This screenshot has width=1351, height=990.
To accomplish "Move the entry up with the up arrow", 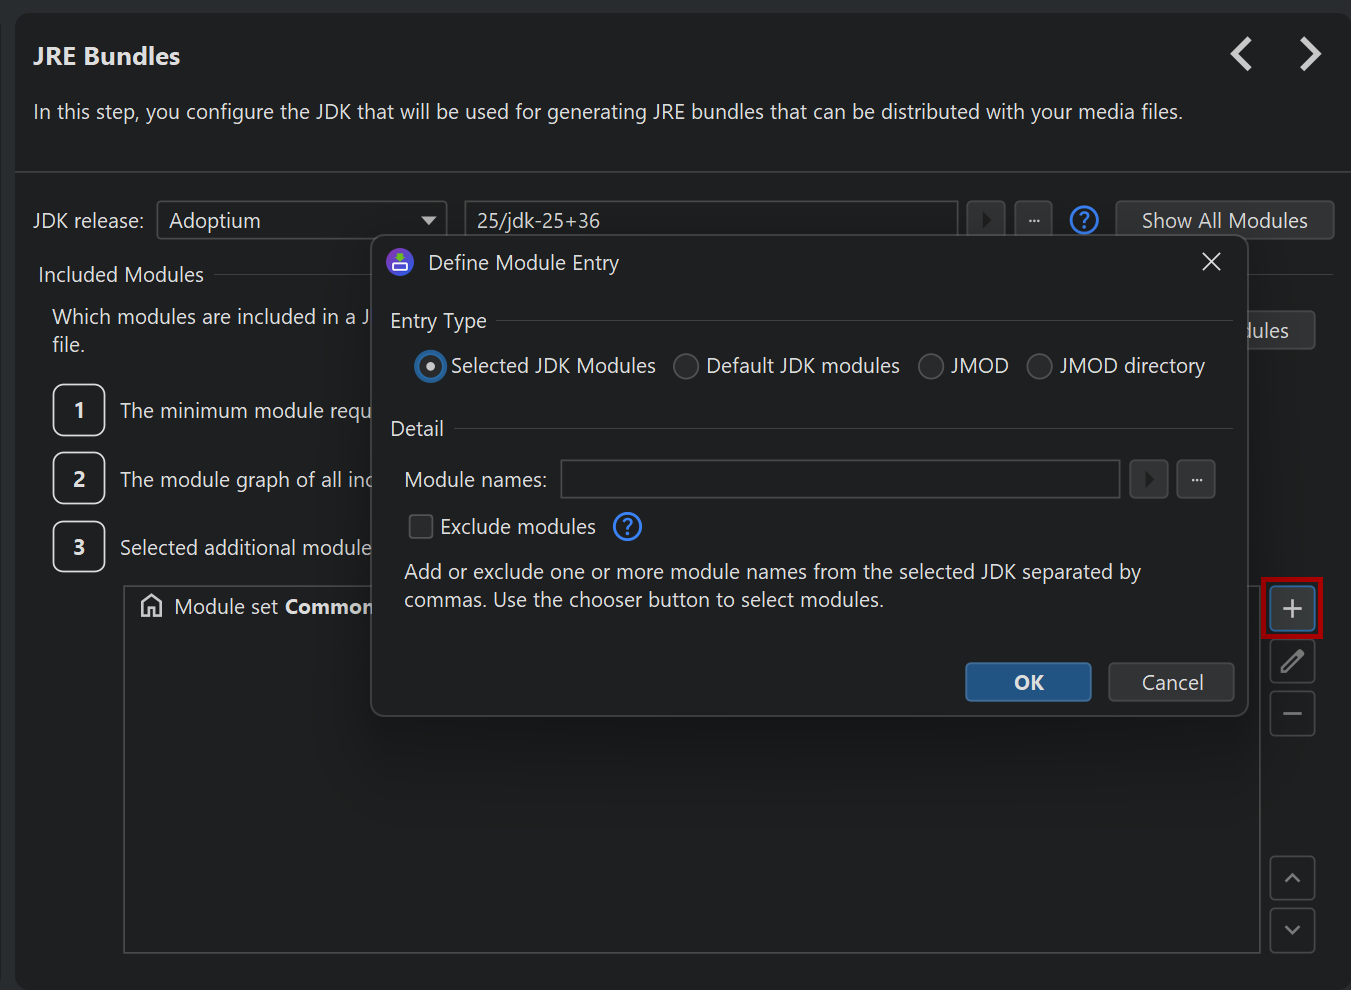I will pyautogui.click(x=1292, y=878).
